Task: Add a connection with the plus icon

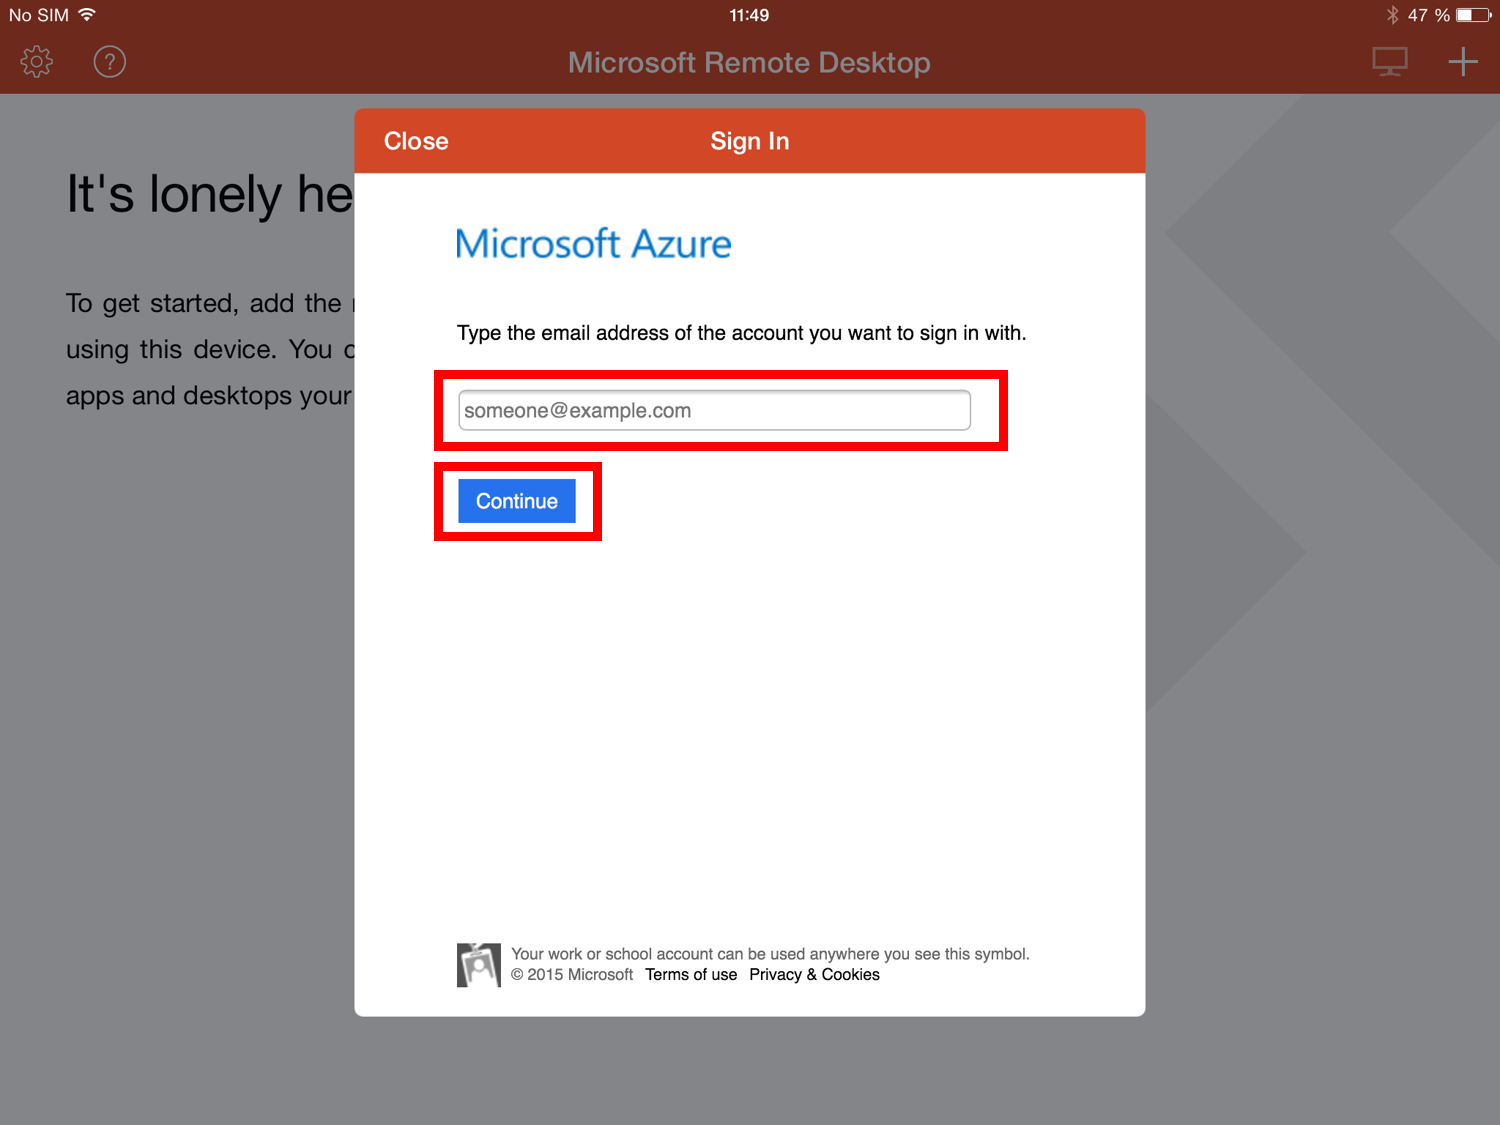Action: (1463, 62)
